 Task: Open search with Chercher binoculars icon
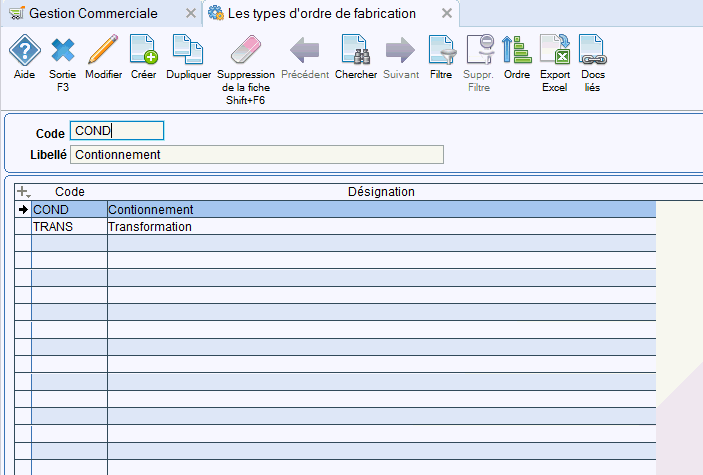point(356,51)
